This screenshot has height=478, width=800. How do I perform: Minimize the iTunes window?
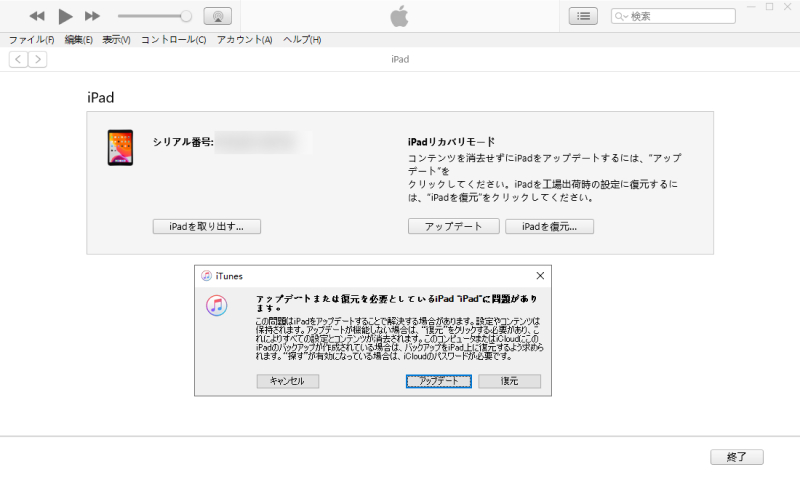click(751, 7)
